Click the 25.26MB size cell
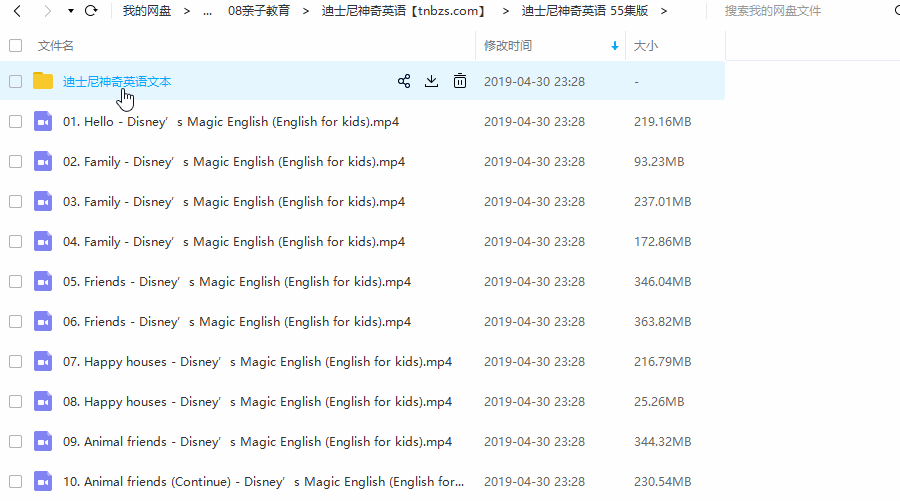Screen dimensions: 900x501 659,402
